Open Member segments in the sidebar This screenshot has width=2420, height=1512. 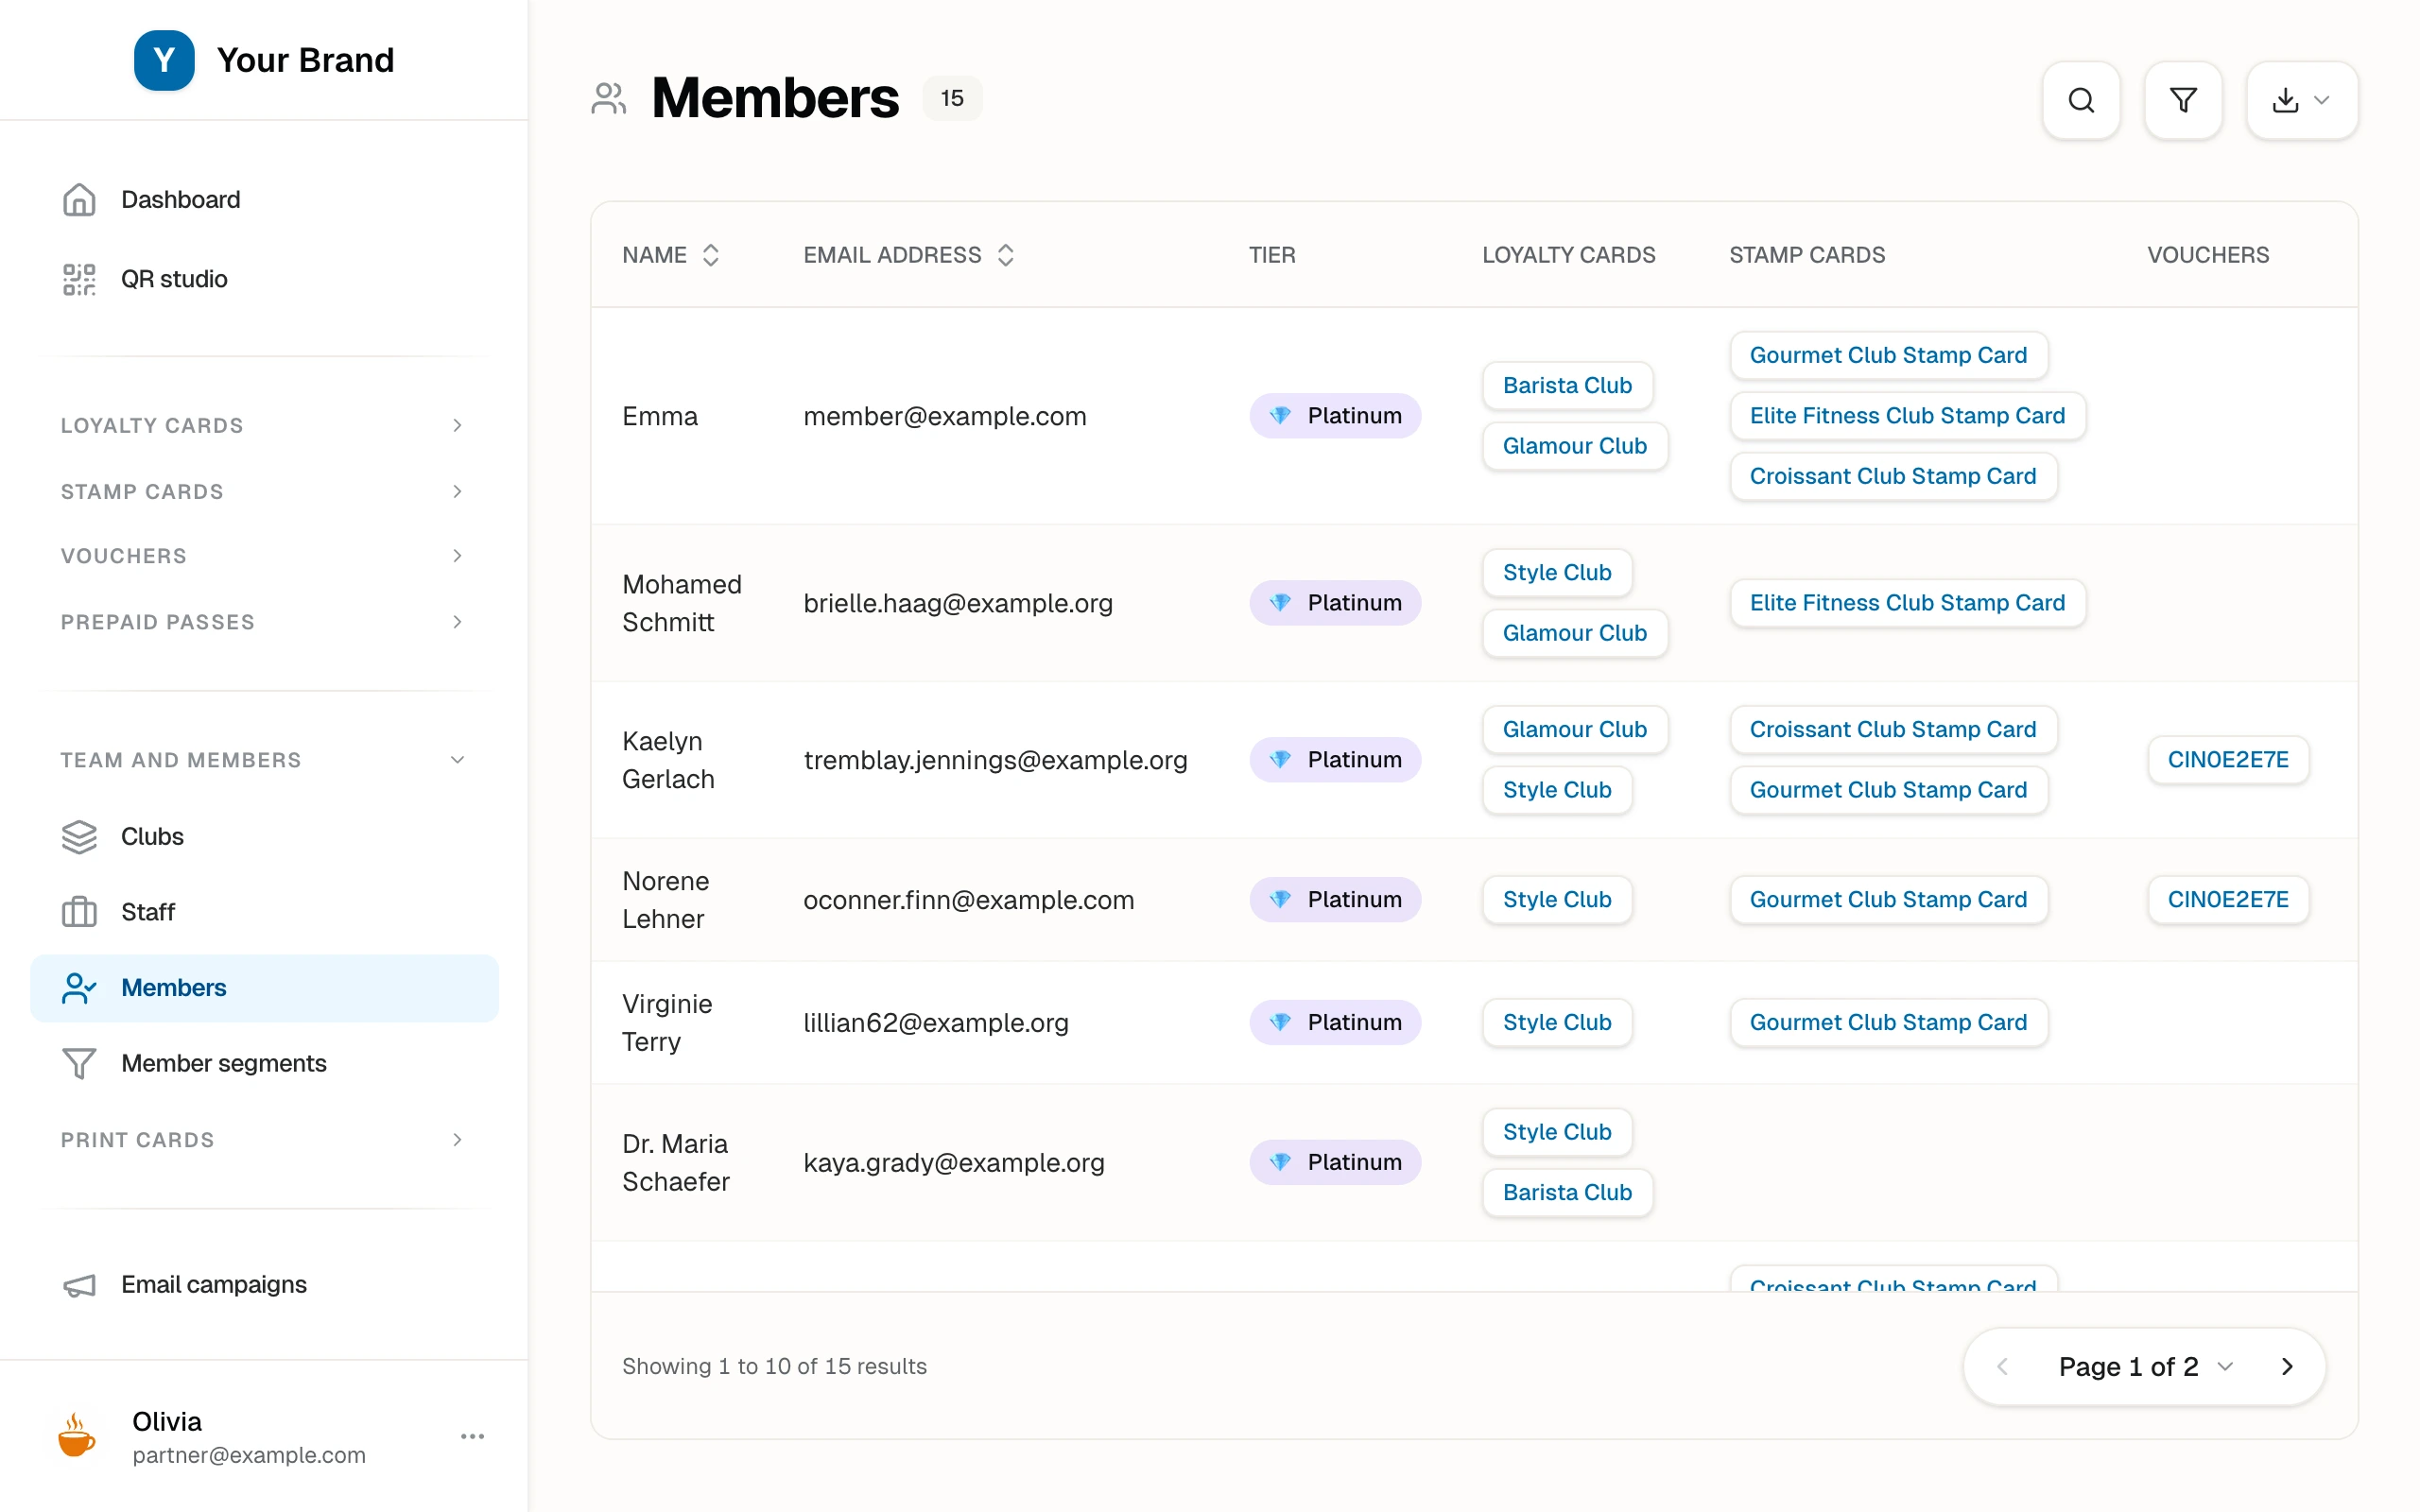(264, 1063)
